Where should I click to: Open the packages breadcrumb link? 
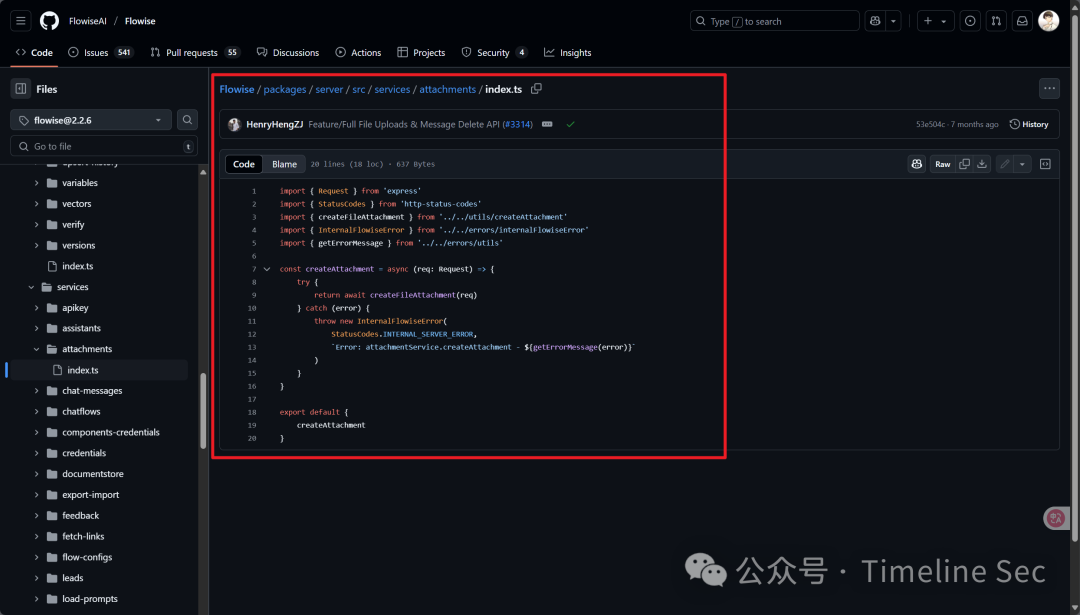coord(284,90)
